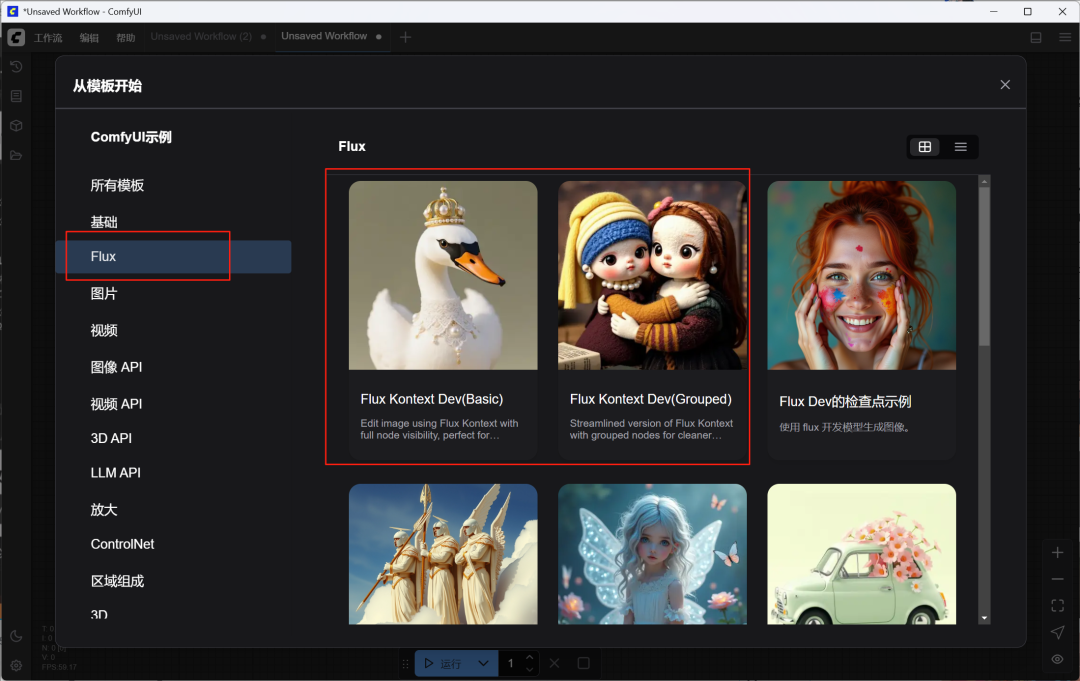Open settings with the gear icon
Screen dimensions: 1080x681
click(x=17, y=666)
